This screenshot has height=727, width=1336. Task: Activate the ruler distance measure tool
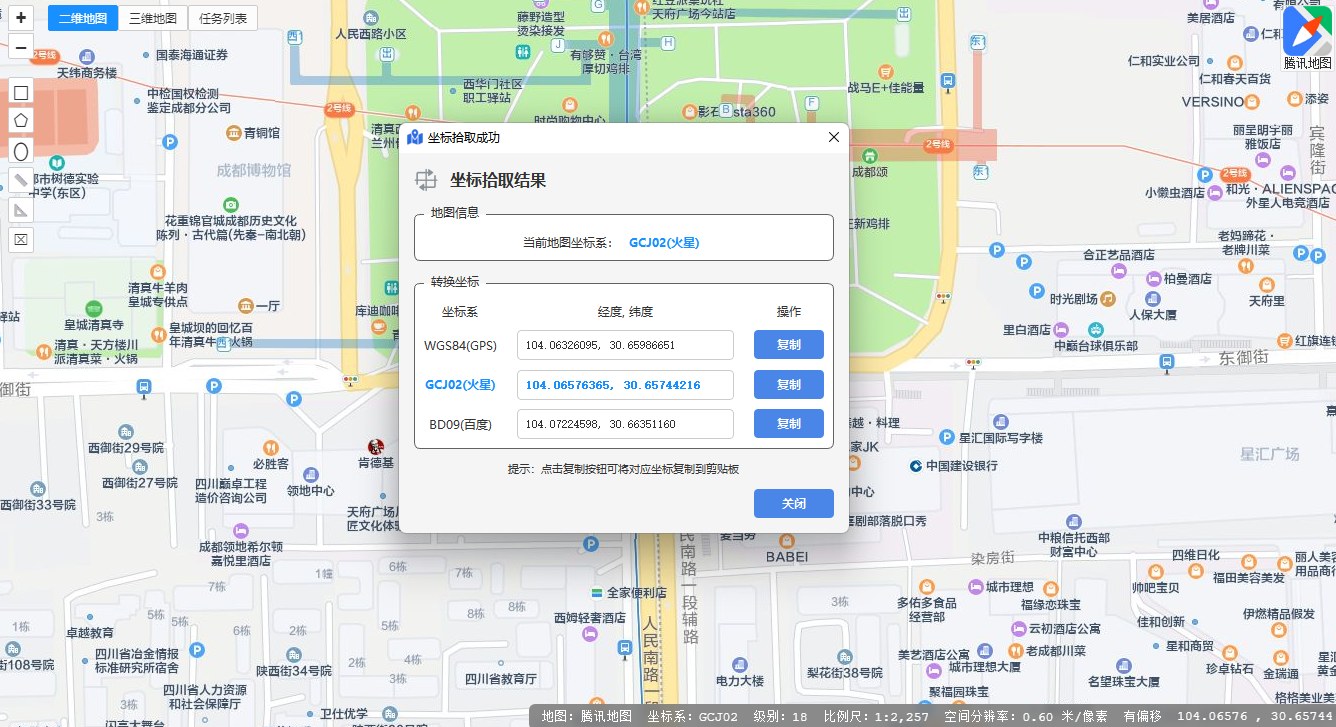pos(21,180)
